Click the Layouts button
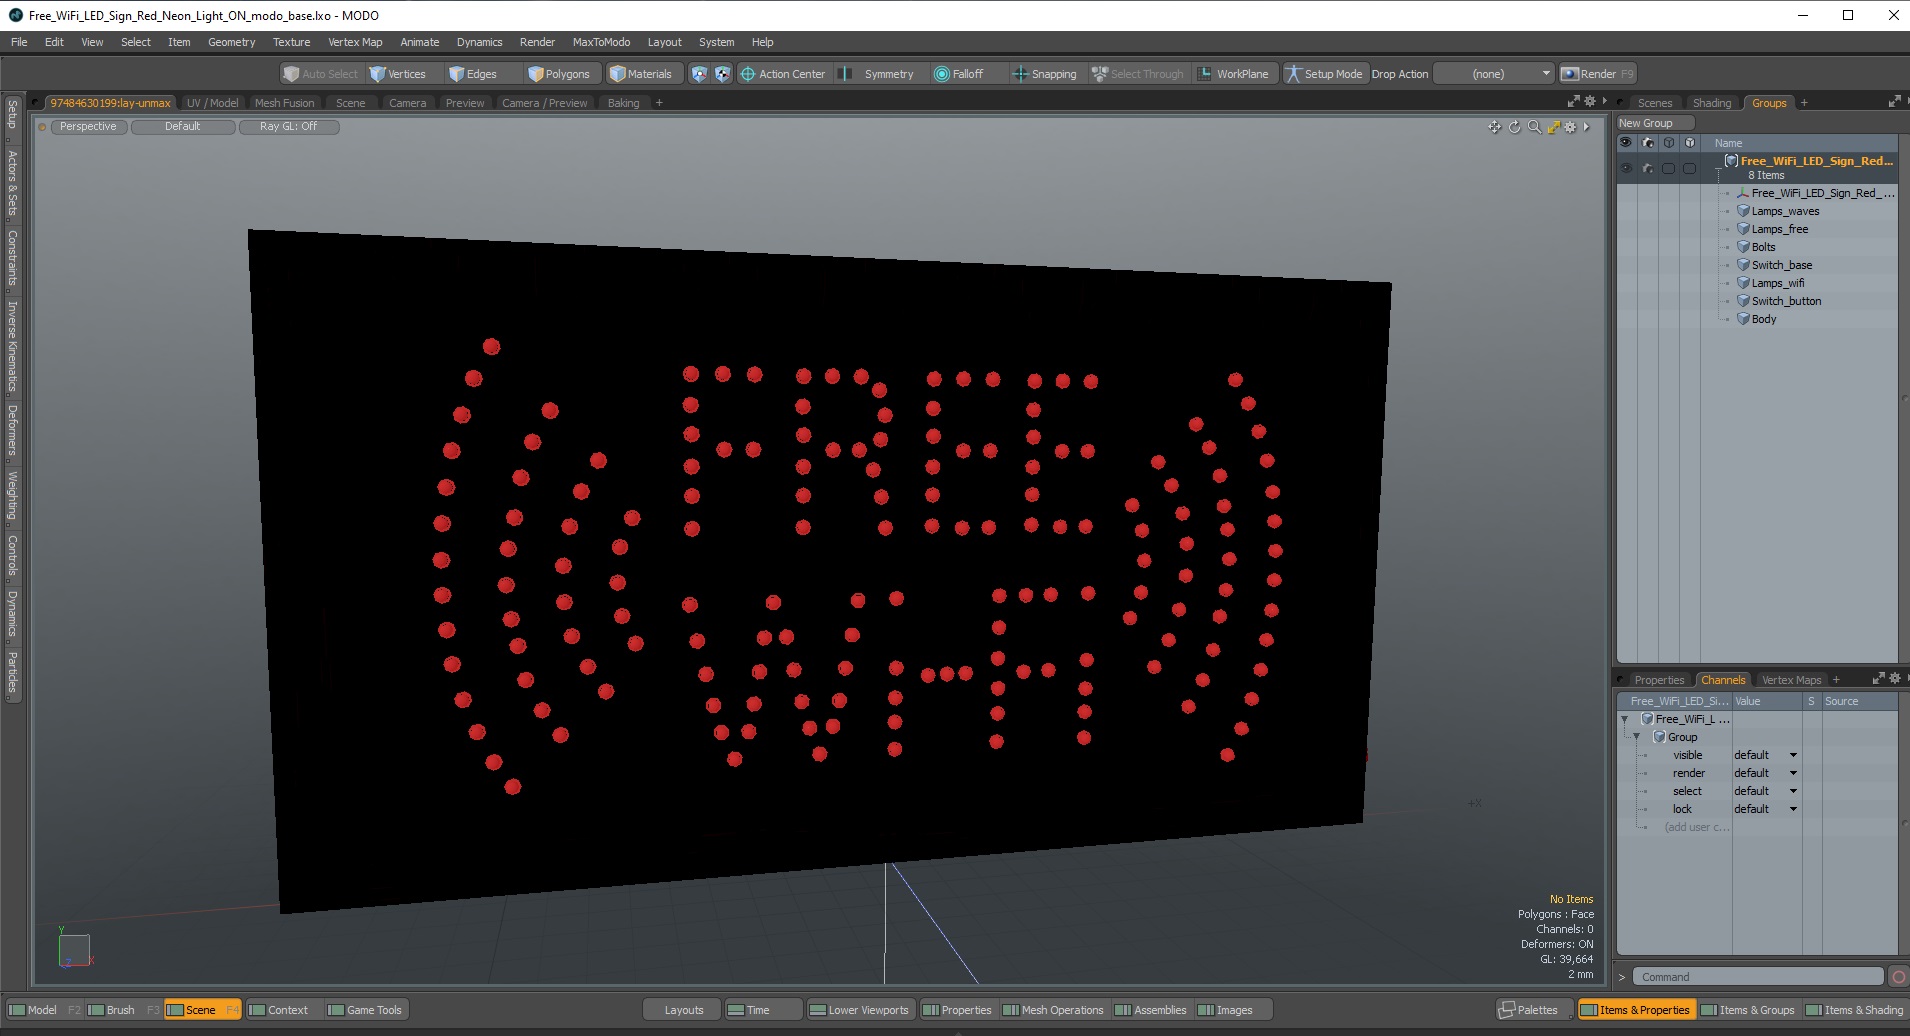This screenshot has width=1910, height=1036. 684,1010
